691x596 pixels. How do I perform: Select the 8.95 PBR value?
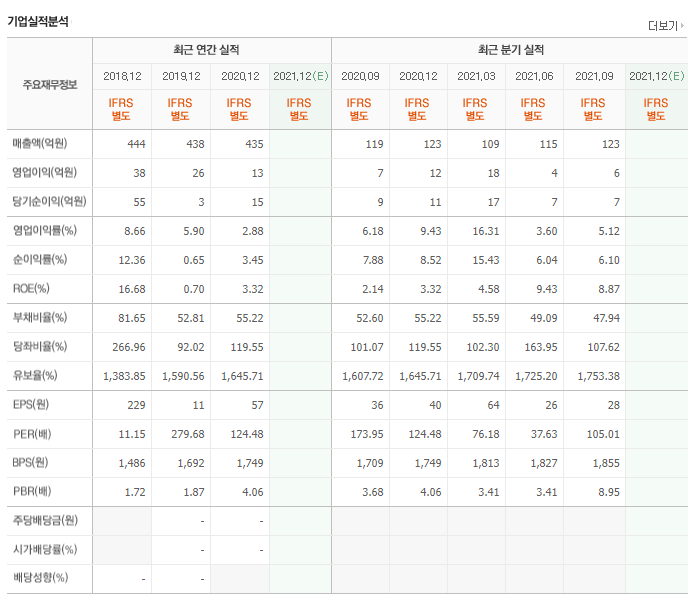609,492
